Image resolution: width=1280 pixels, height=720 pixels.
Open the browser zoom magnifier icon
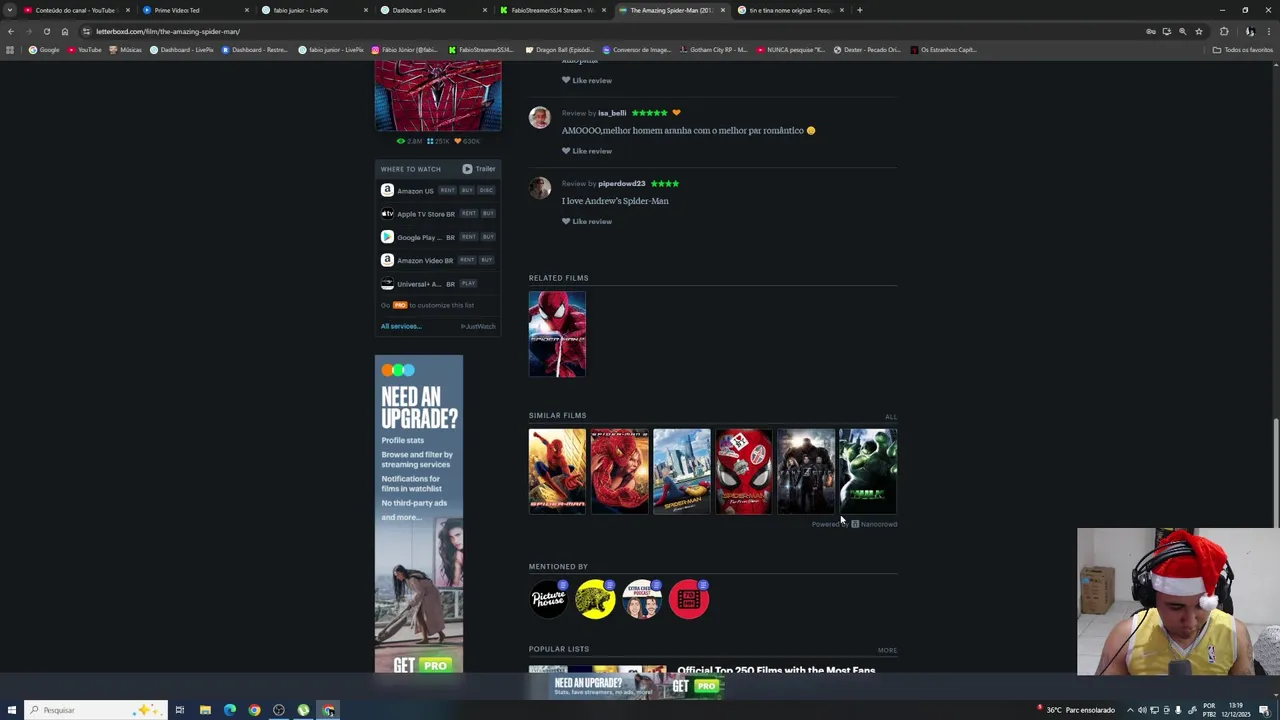coord(1182,31)
